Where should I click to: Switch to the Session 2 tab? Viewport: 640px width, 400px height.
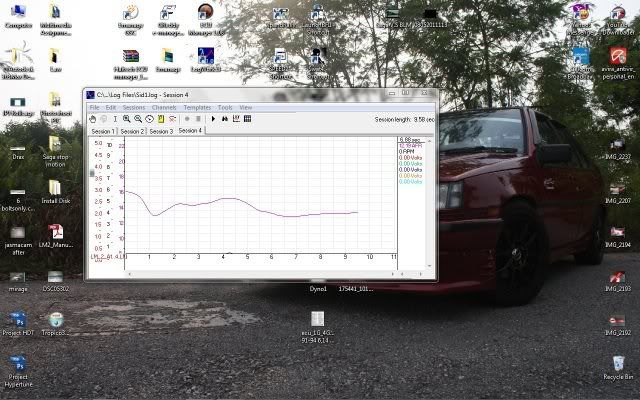pos(132,131)
